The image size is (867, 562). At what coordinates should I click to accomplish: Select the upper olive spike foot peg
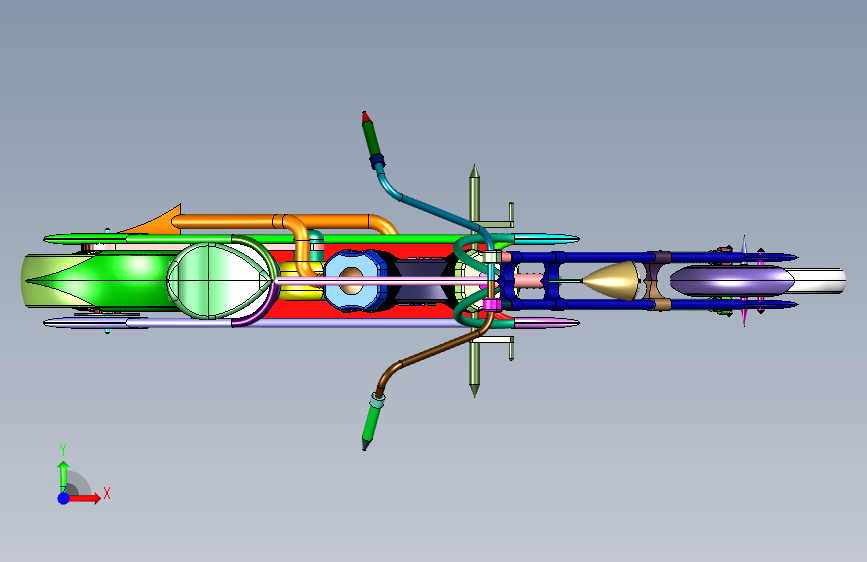(x=474, y=194)
